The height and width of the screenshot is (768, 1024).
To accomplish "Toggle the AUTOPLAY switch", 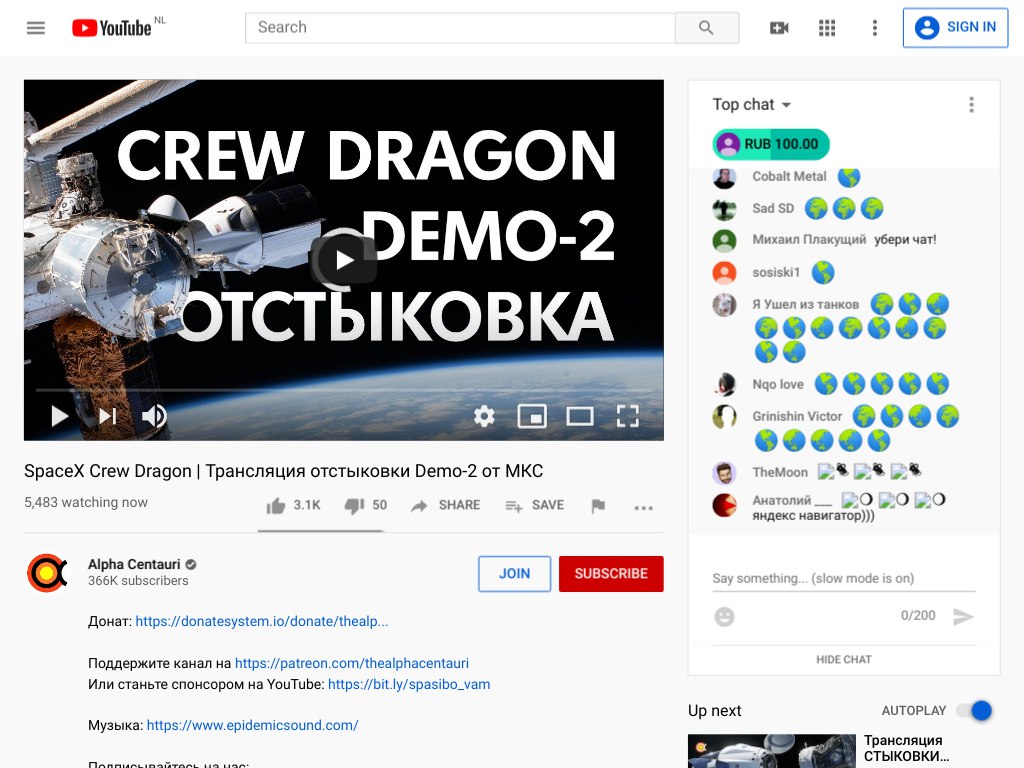I will point(974,711).
